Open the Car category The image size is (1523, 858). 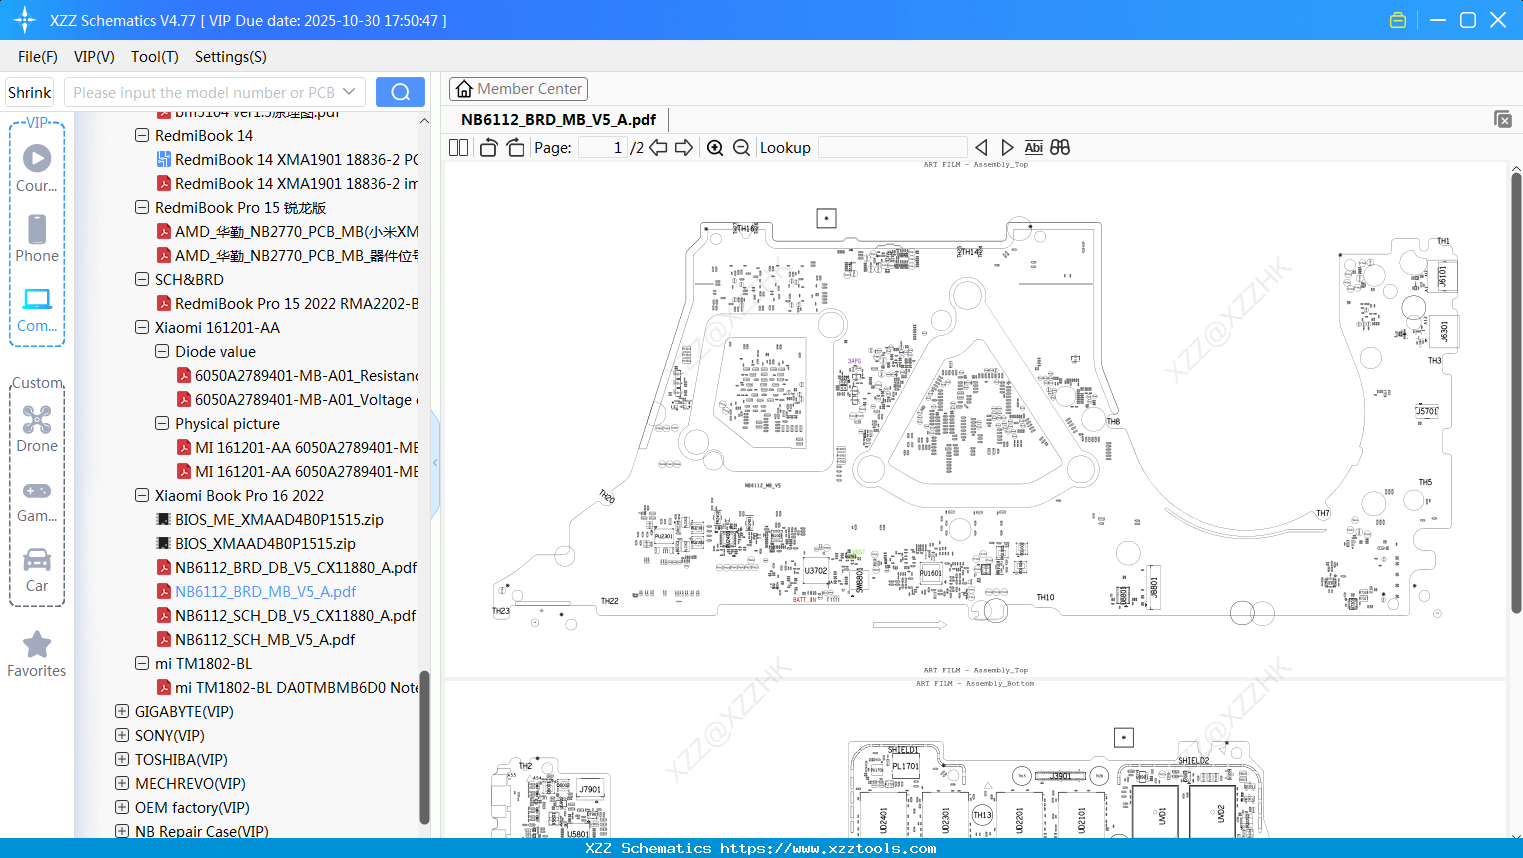tap(37, 569)
